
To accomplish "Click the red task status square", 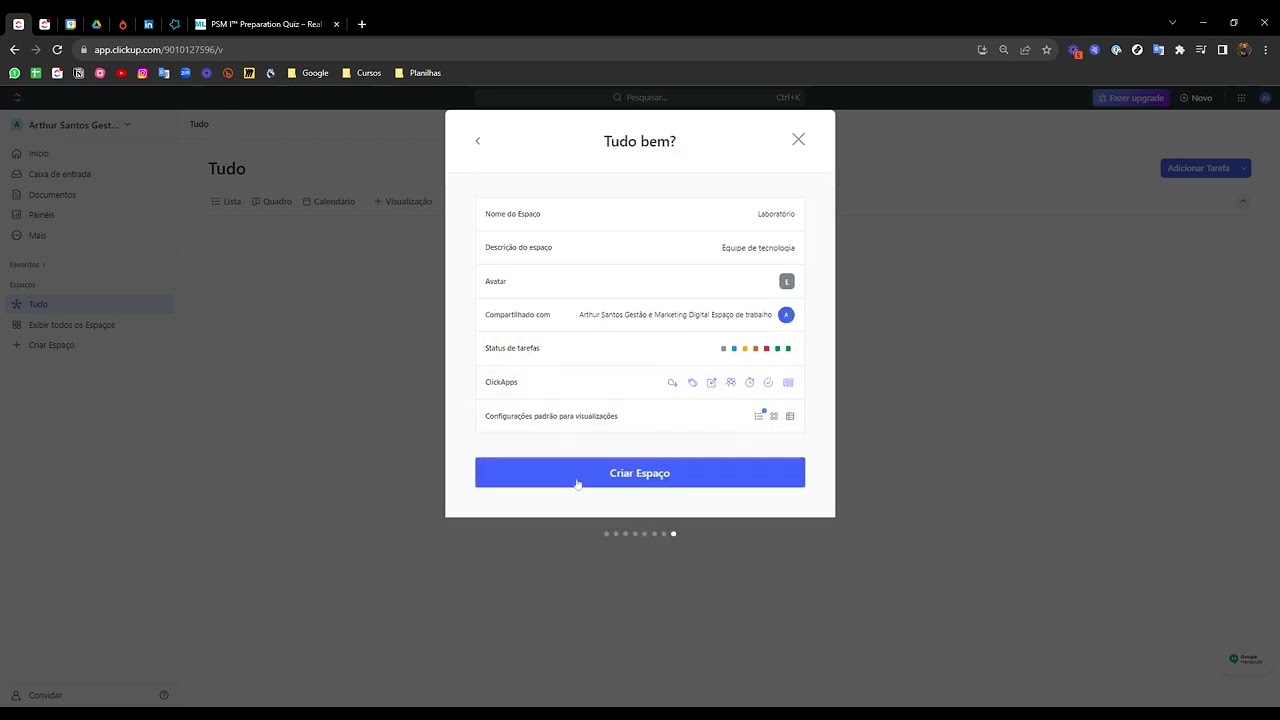I will click(767, 349).
